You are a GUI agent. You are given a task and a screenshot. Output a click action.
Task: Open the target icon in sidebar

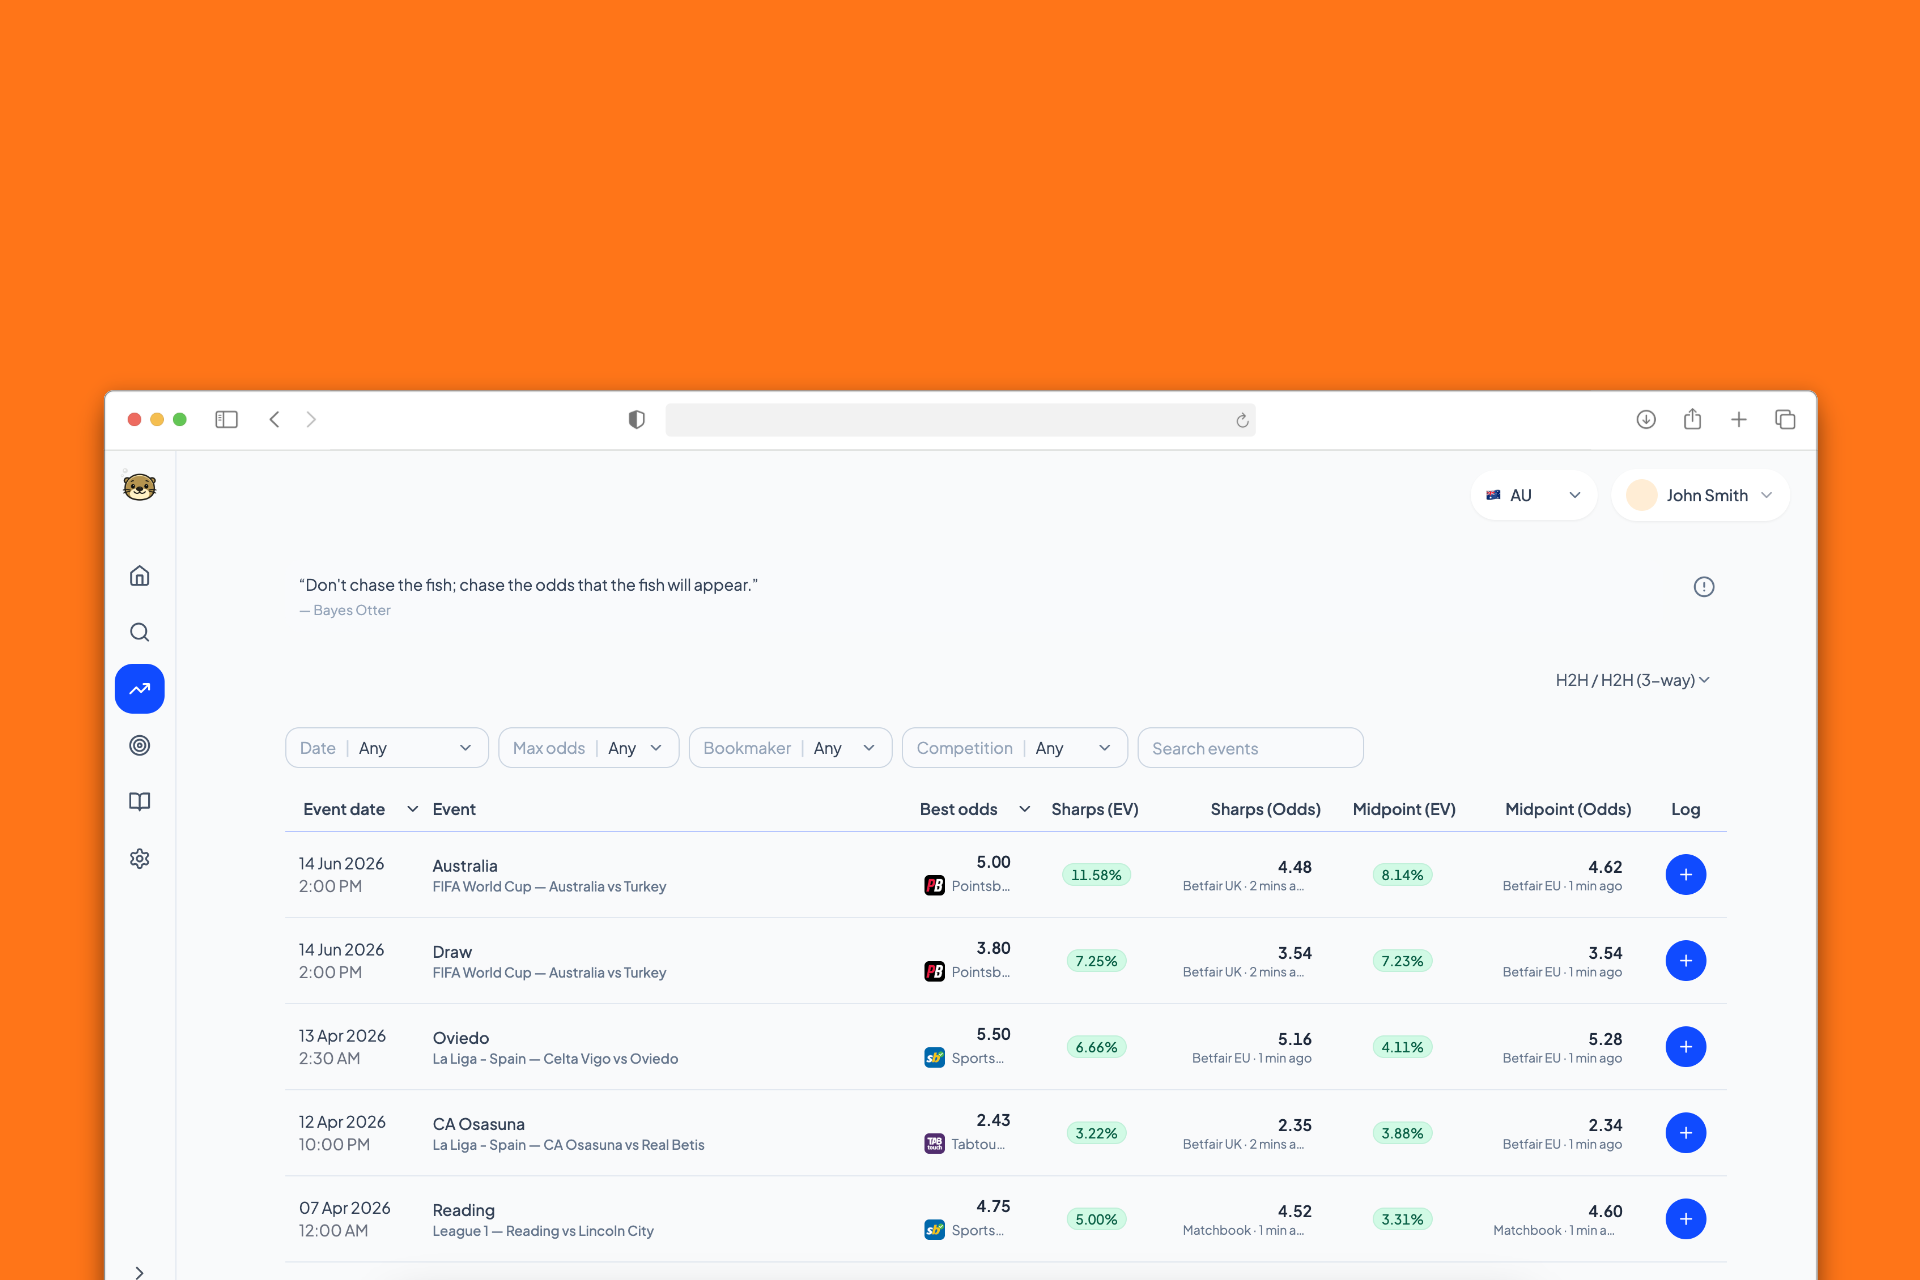[x=140, y=745]
